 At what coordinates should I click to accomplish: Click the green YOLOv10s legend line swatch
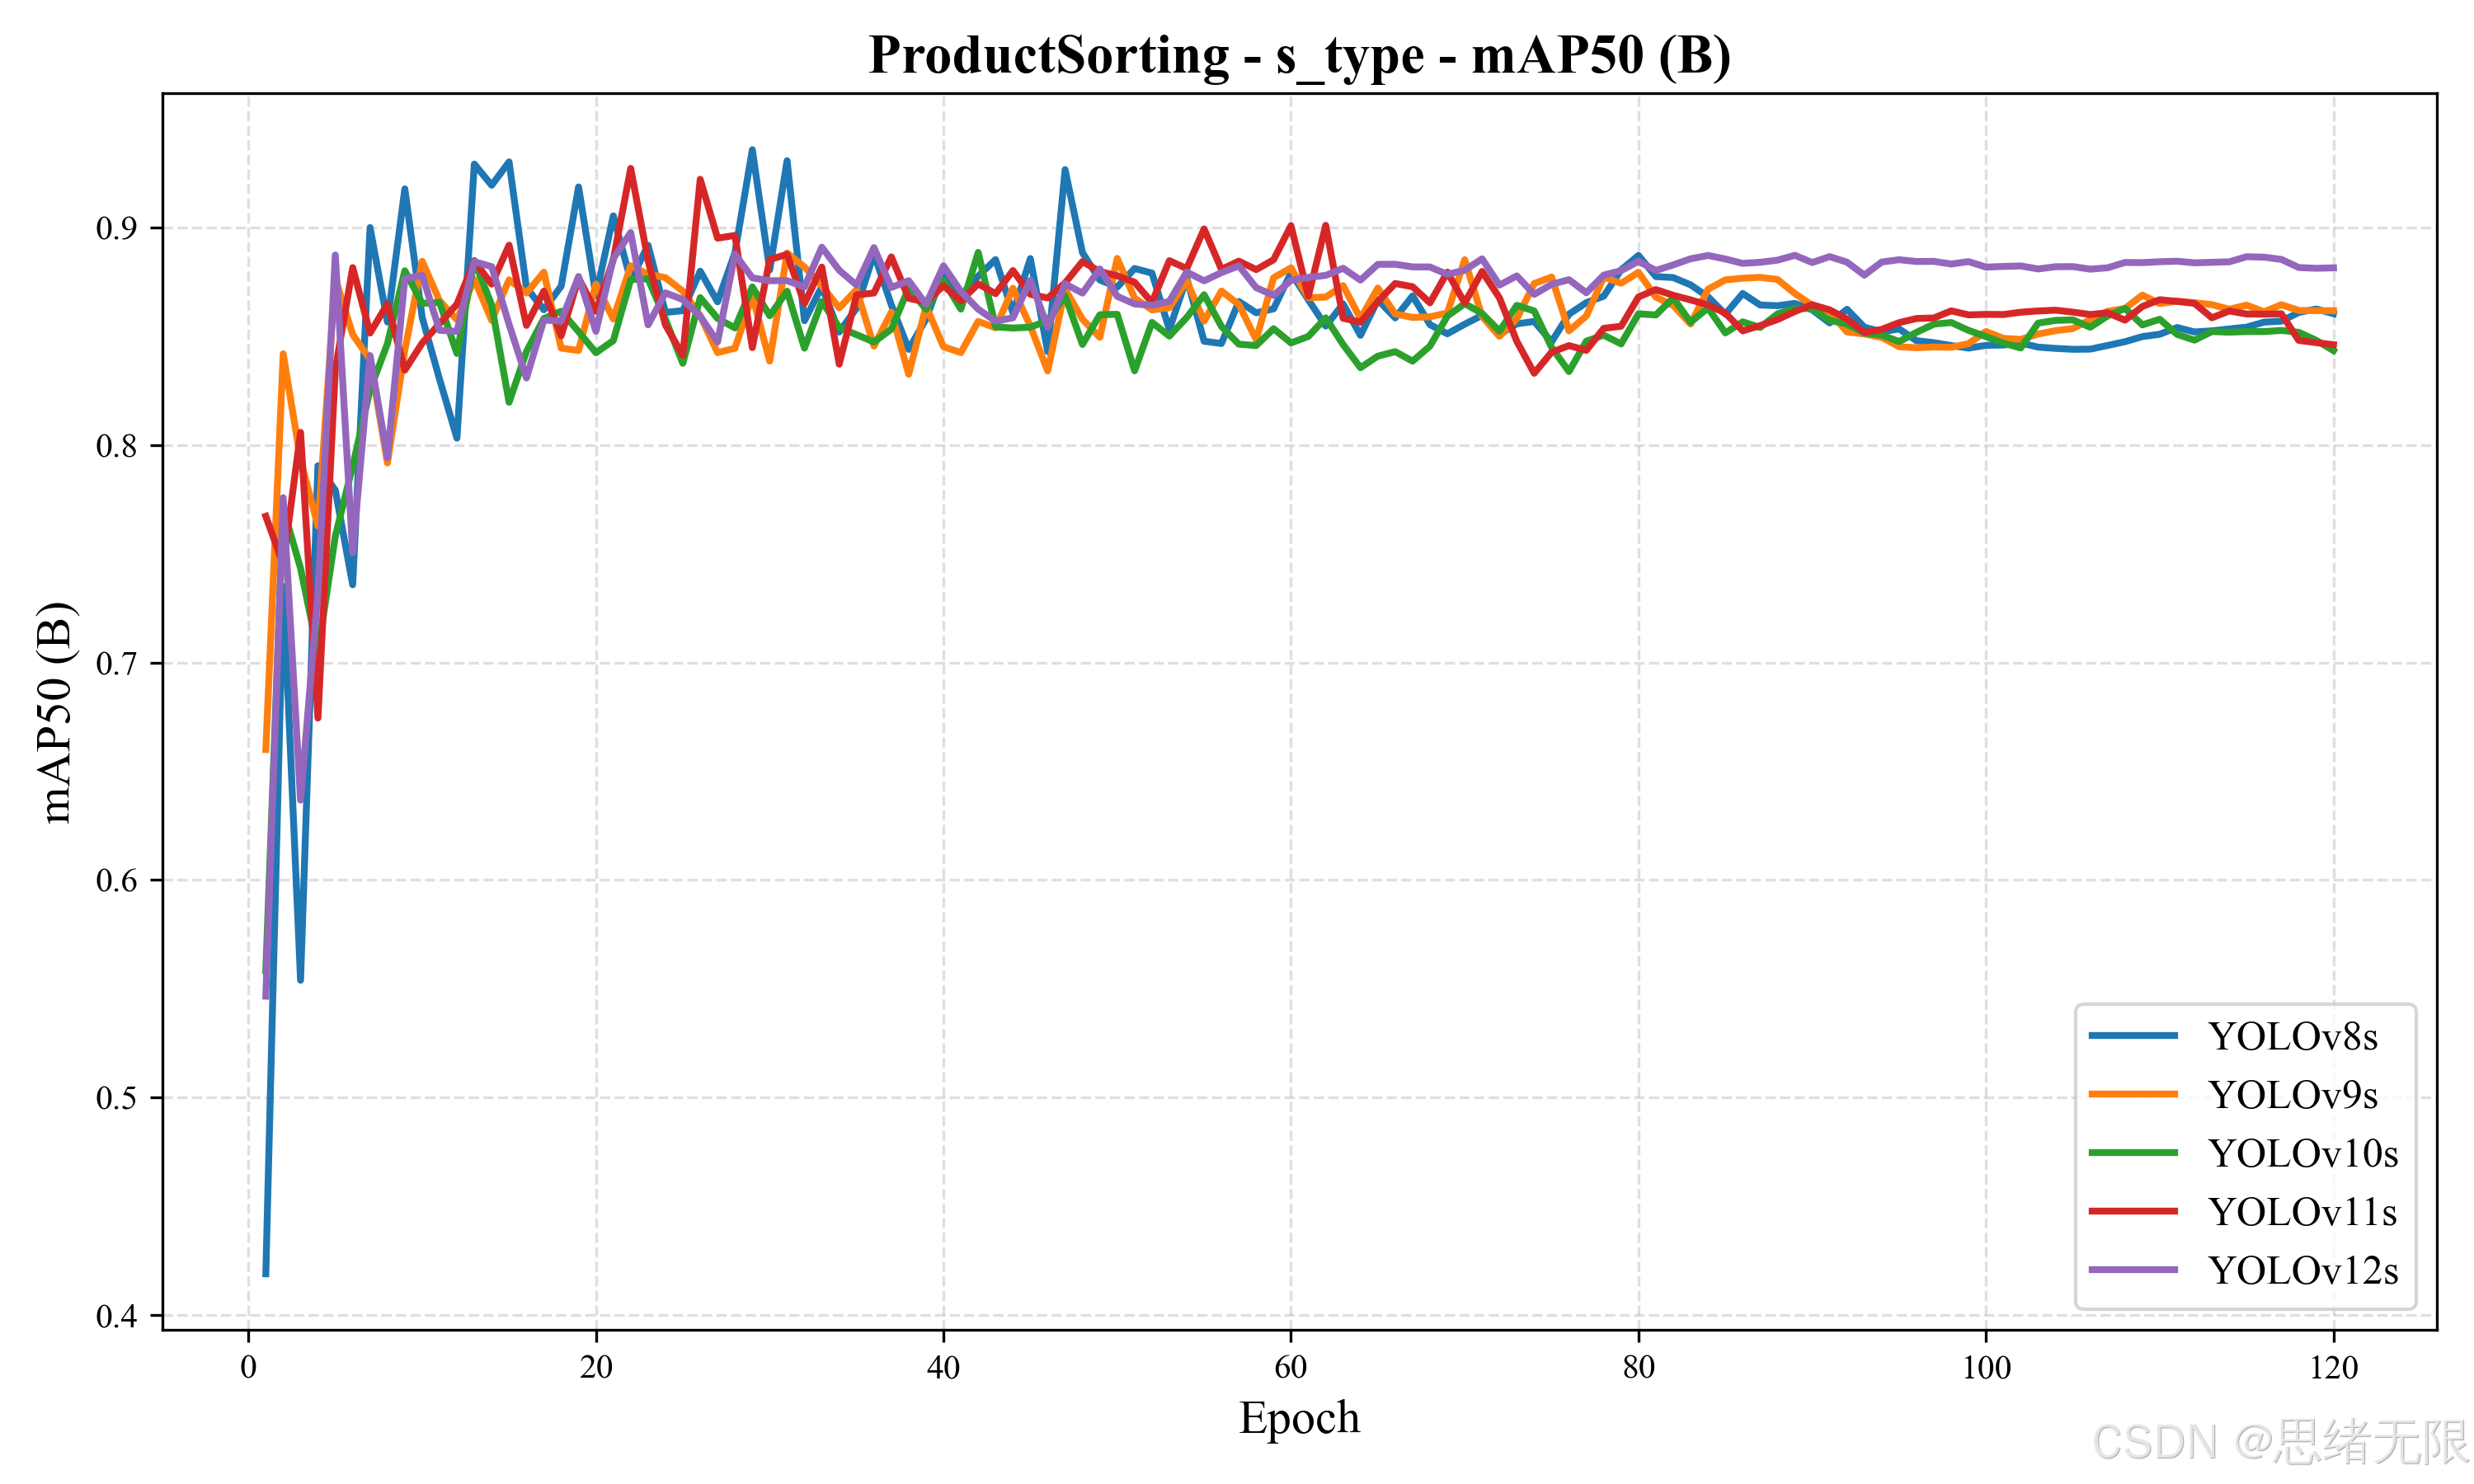pyautogui.click(x=2133, y=1153)
